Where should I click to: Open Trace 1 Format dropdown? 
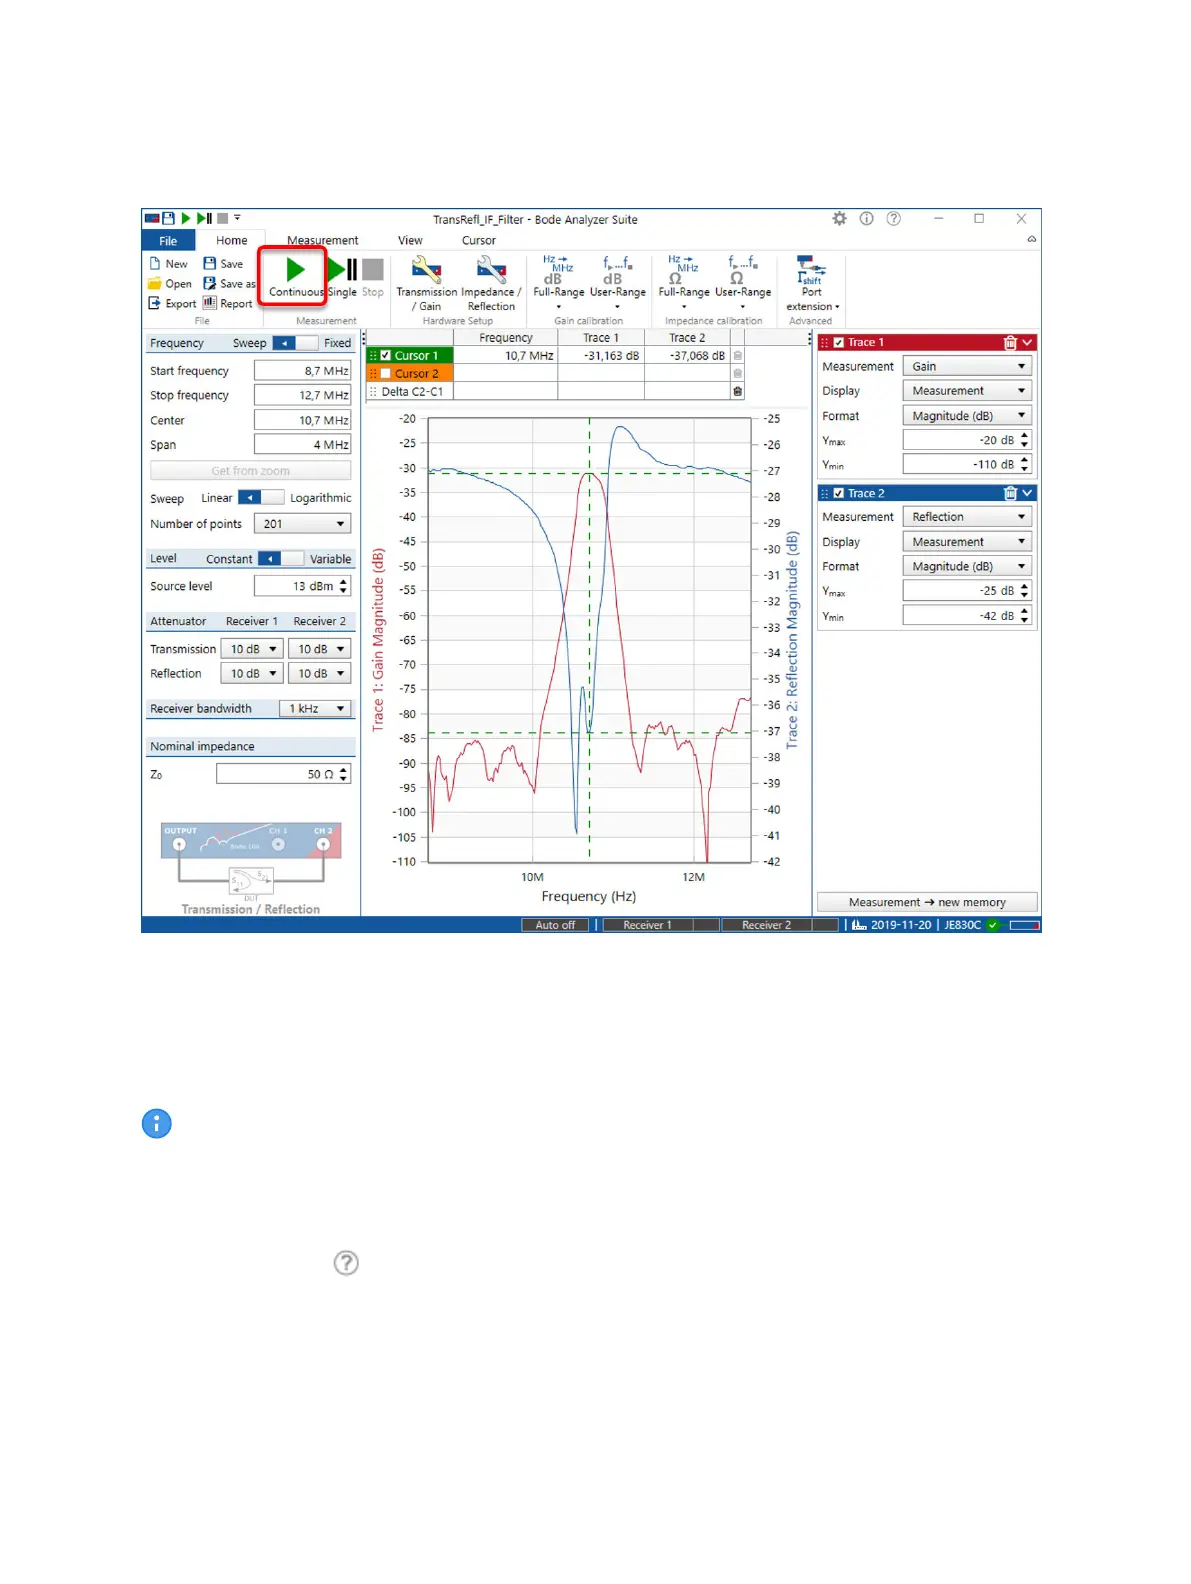[967, 416]
